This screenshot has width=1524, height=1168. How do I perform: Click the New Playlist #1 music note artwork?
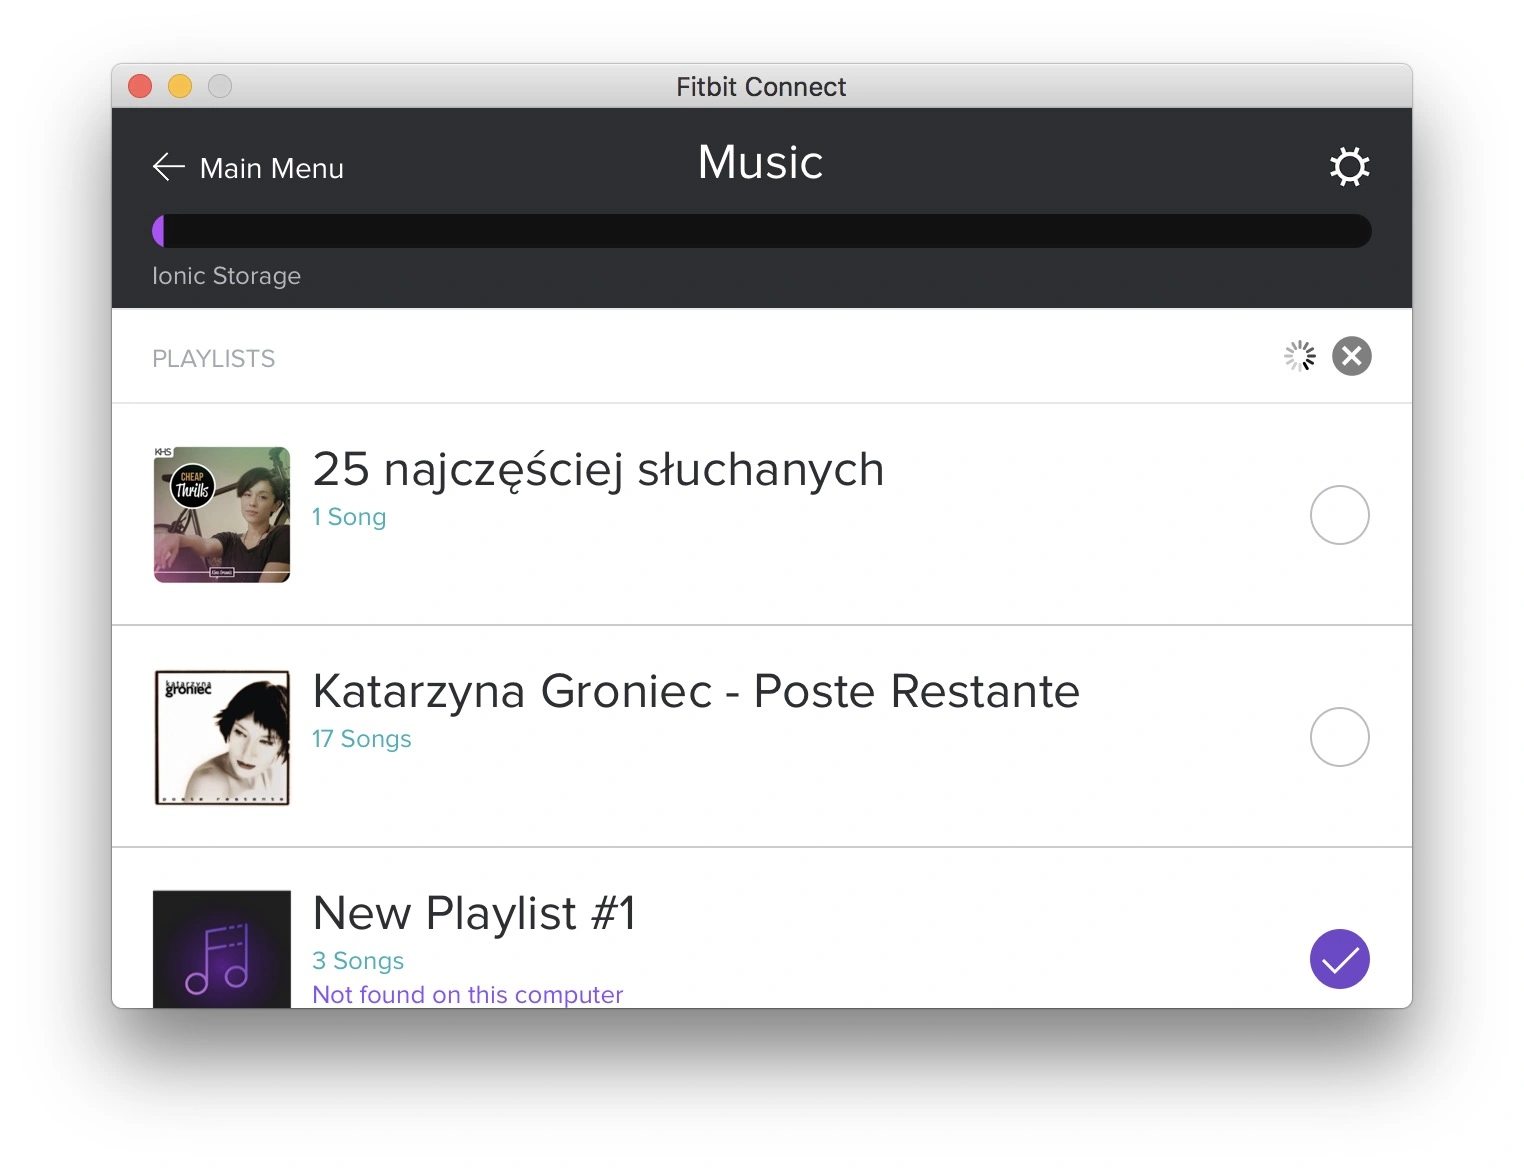222,949
